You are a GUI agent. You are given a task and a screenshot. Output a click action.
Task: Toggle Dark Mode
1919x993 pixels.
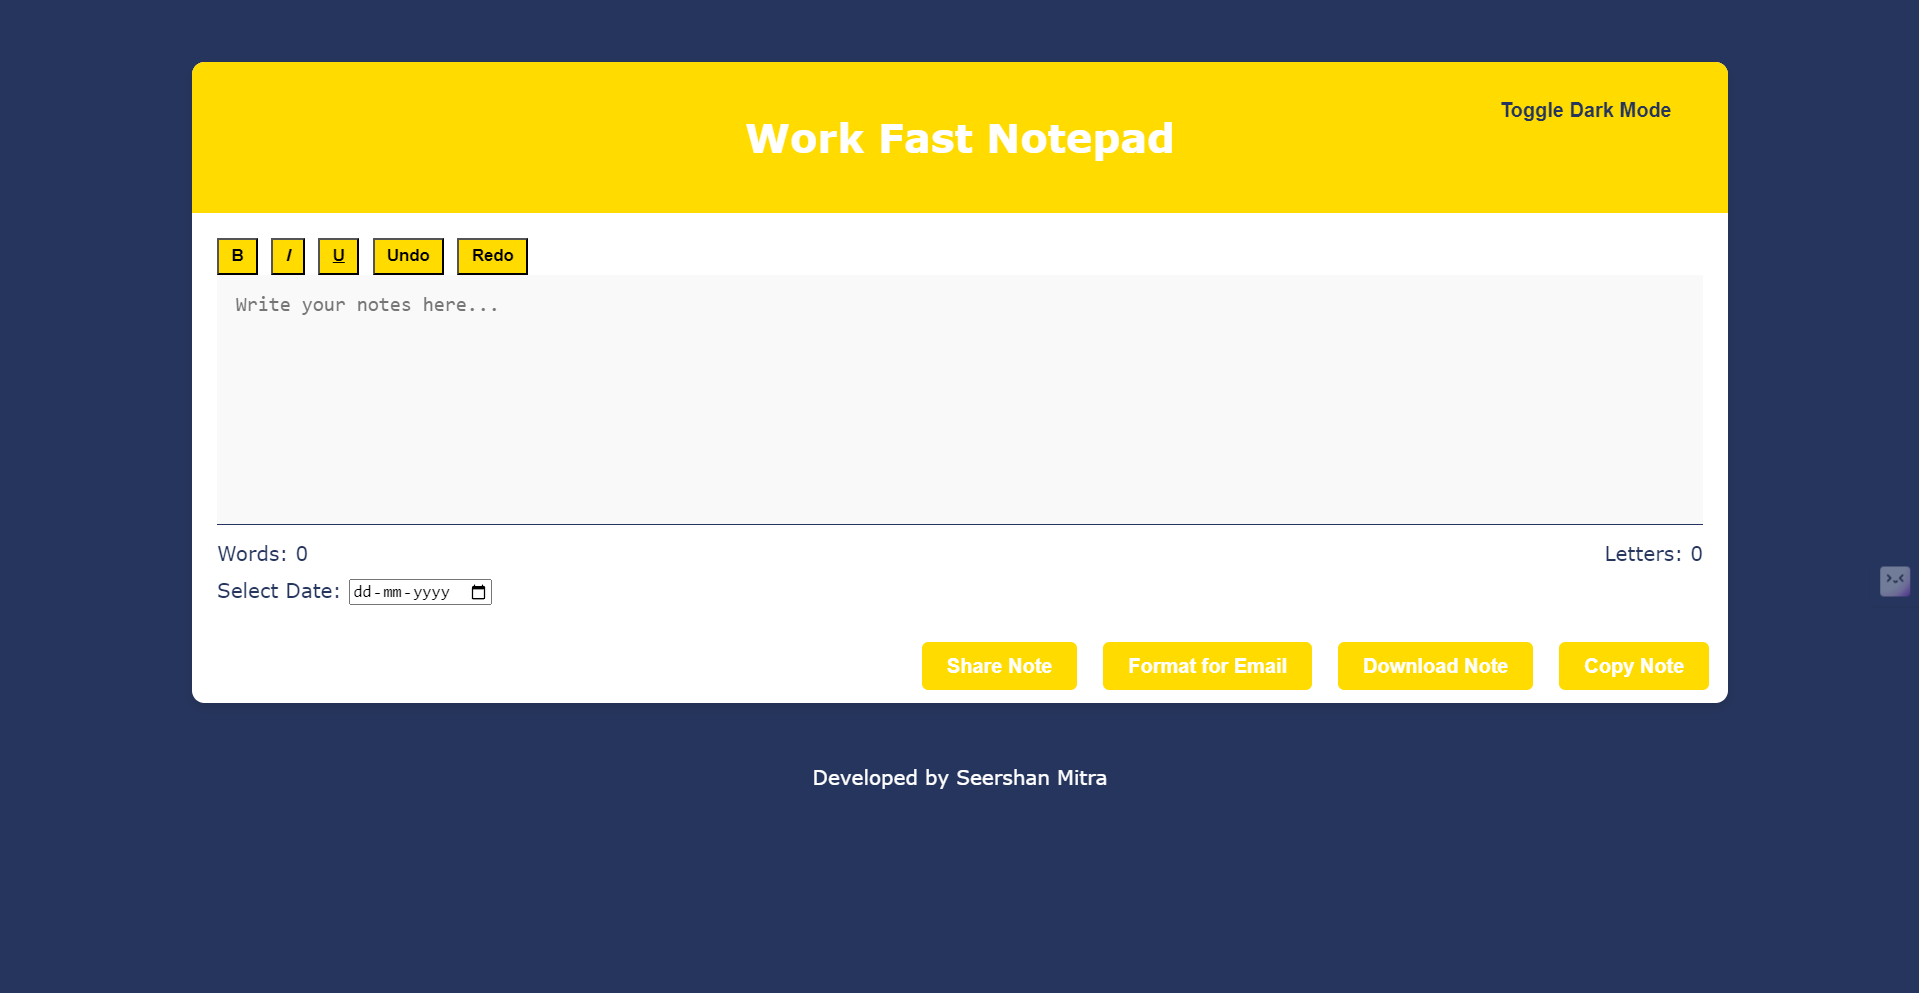coord(1585,110)
